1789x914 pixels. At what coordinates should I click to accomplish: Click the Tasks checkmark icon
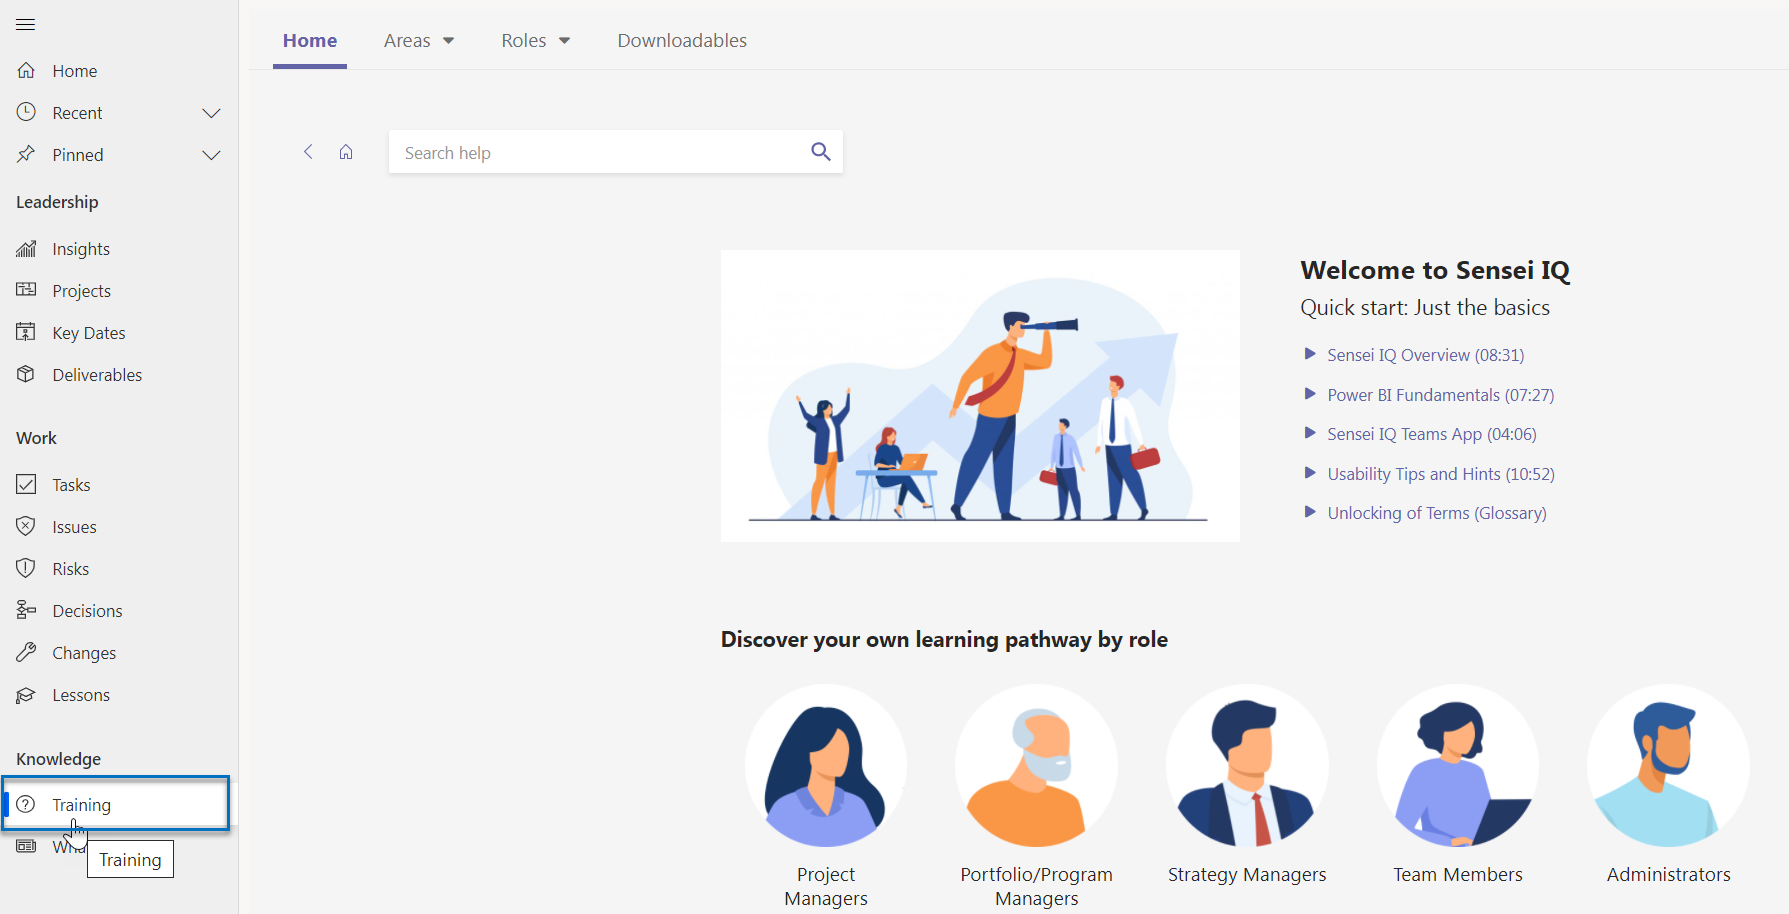point(26,484)
